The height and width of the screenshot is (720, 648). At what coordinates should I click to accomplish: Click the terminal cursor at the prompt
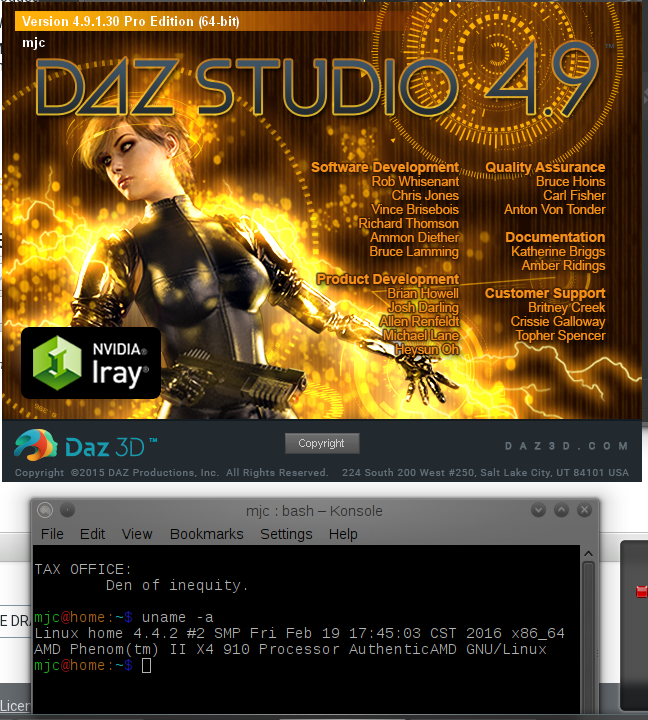pos(147,665)
